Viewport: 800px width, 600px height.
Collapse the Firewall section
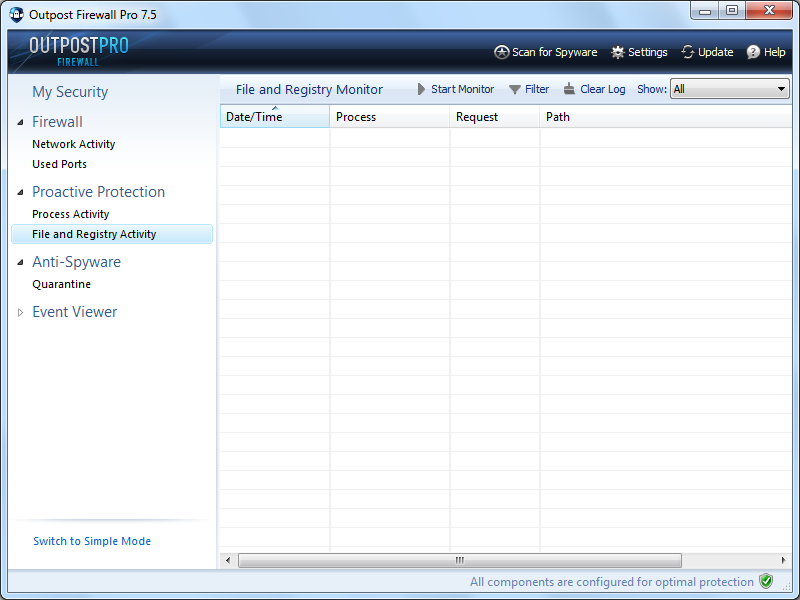(21, 122)
